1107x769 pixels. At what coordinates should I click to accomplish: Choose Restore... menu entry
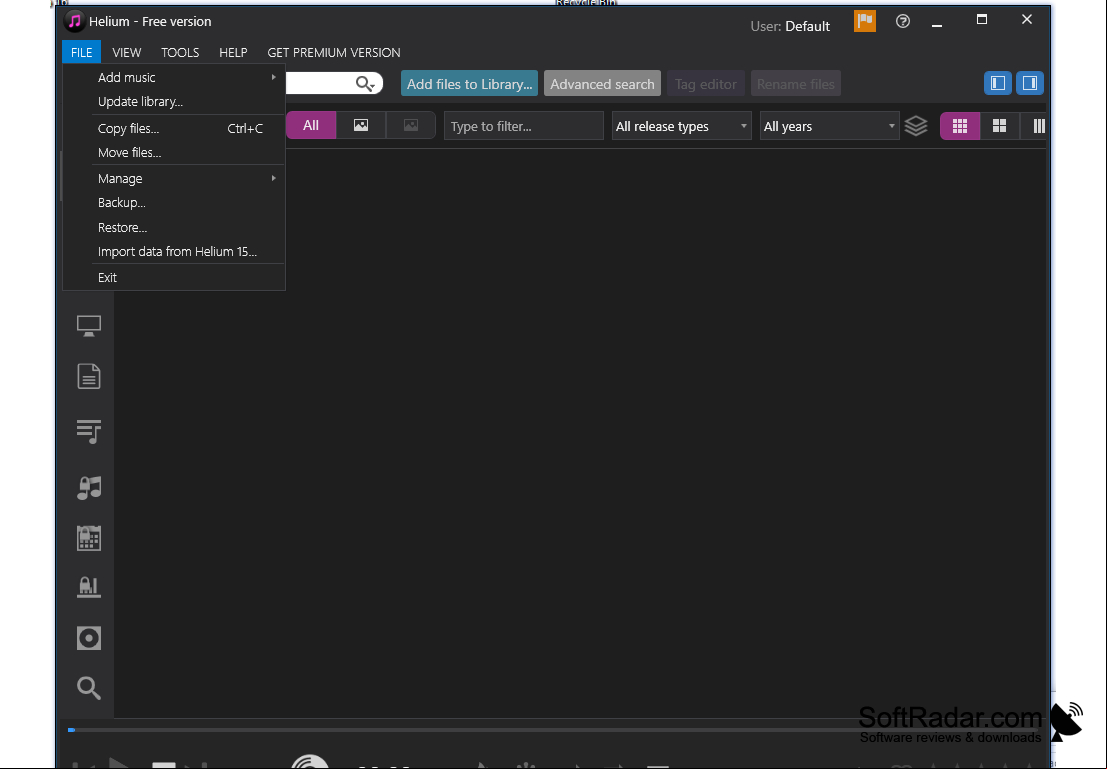click(x=174, y=227)
